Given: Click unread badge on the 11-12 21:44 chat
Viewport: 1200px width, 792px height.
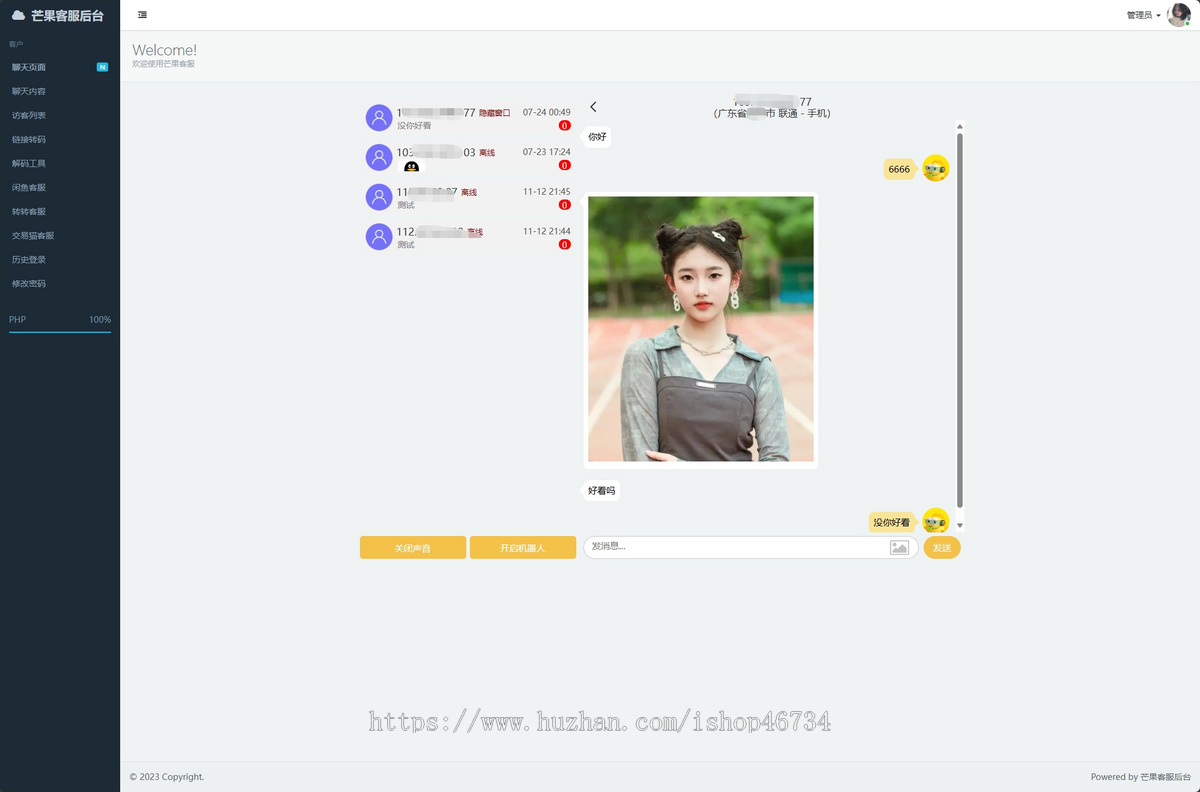Looking at the screenshot, I should pyautogui.click(x=565, y=244).
